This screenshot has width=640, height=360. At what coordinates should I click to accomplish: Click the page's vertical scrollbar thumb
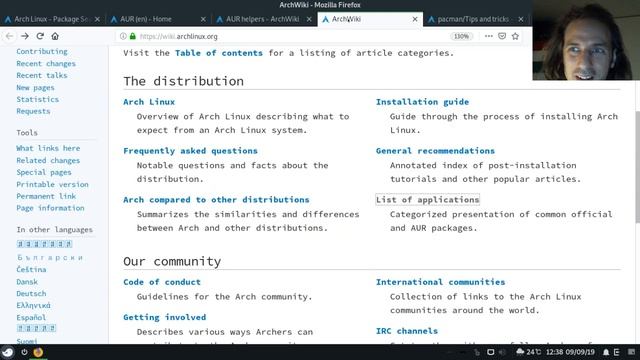(638, 167)
